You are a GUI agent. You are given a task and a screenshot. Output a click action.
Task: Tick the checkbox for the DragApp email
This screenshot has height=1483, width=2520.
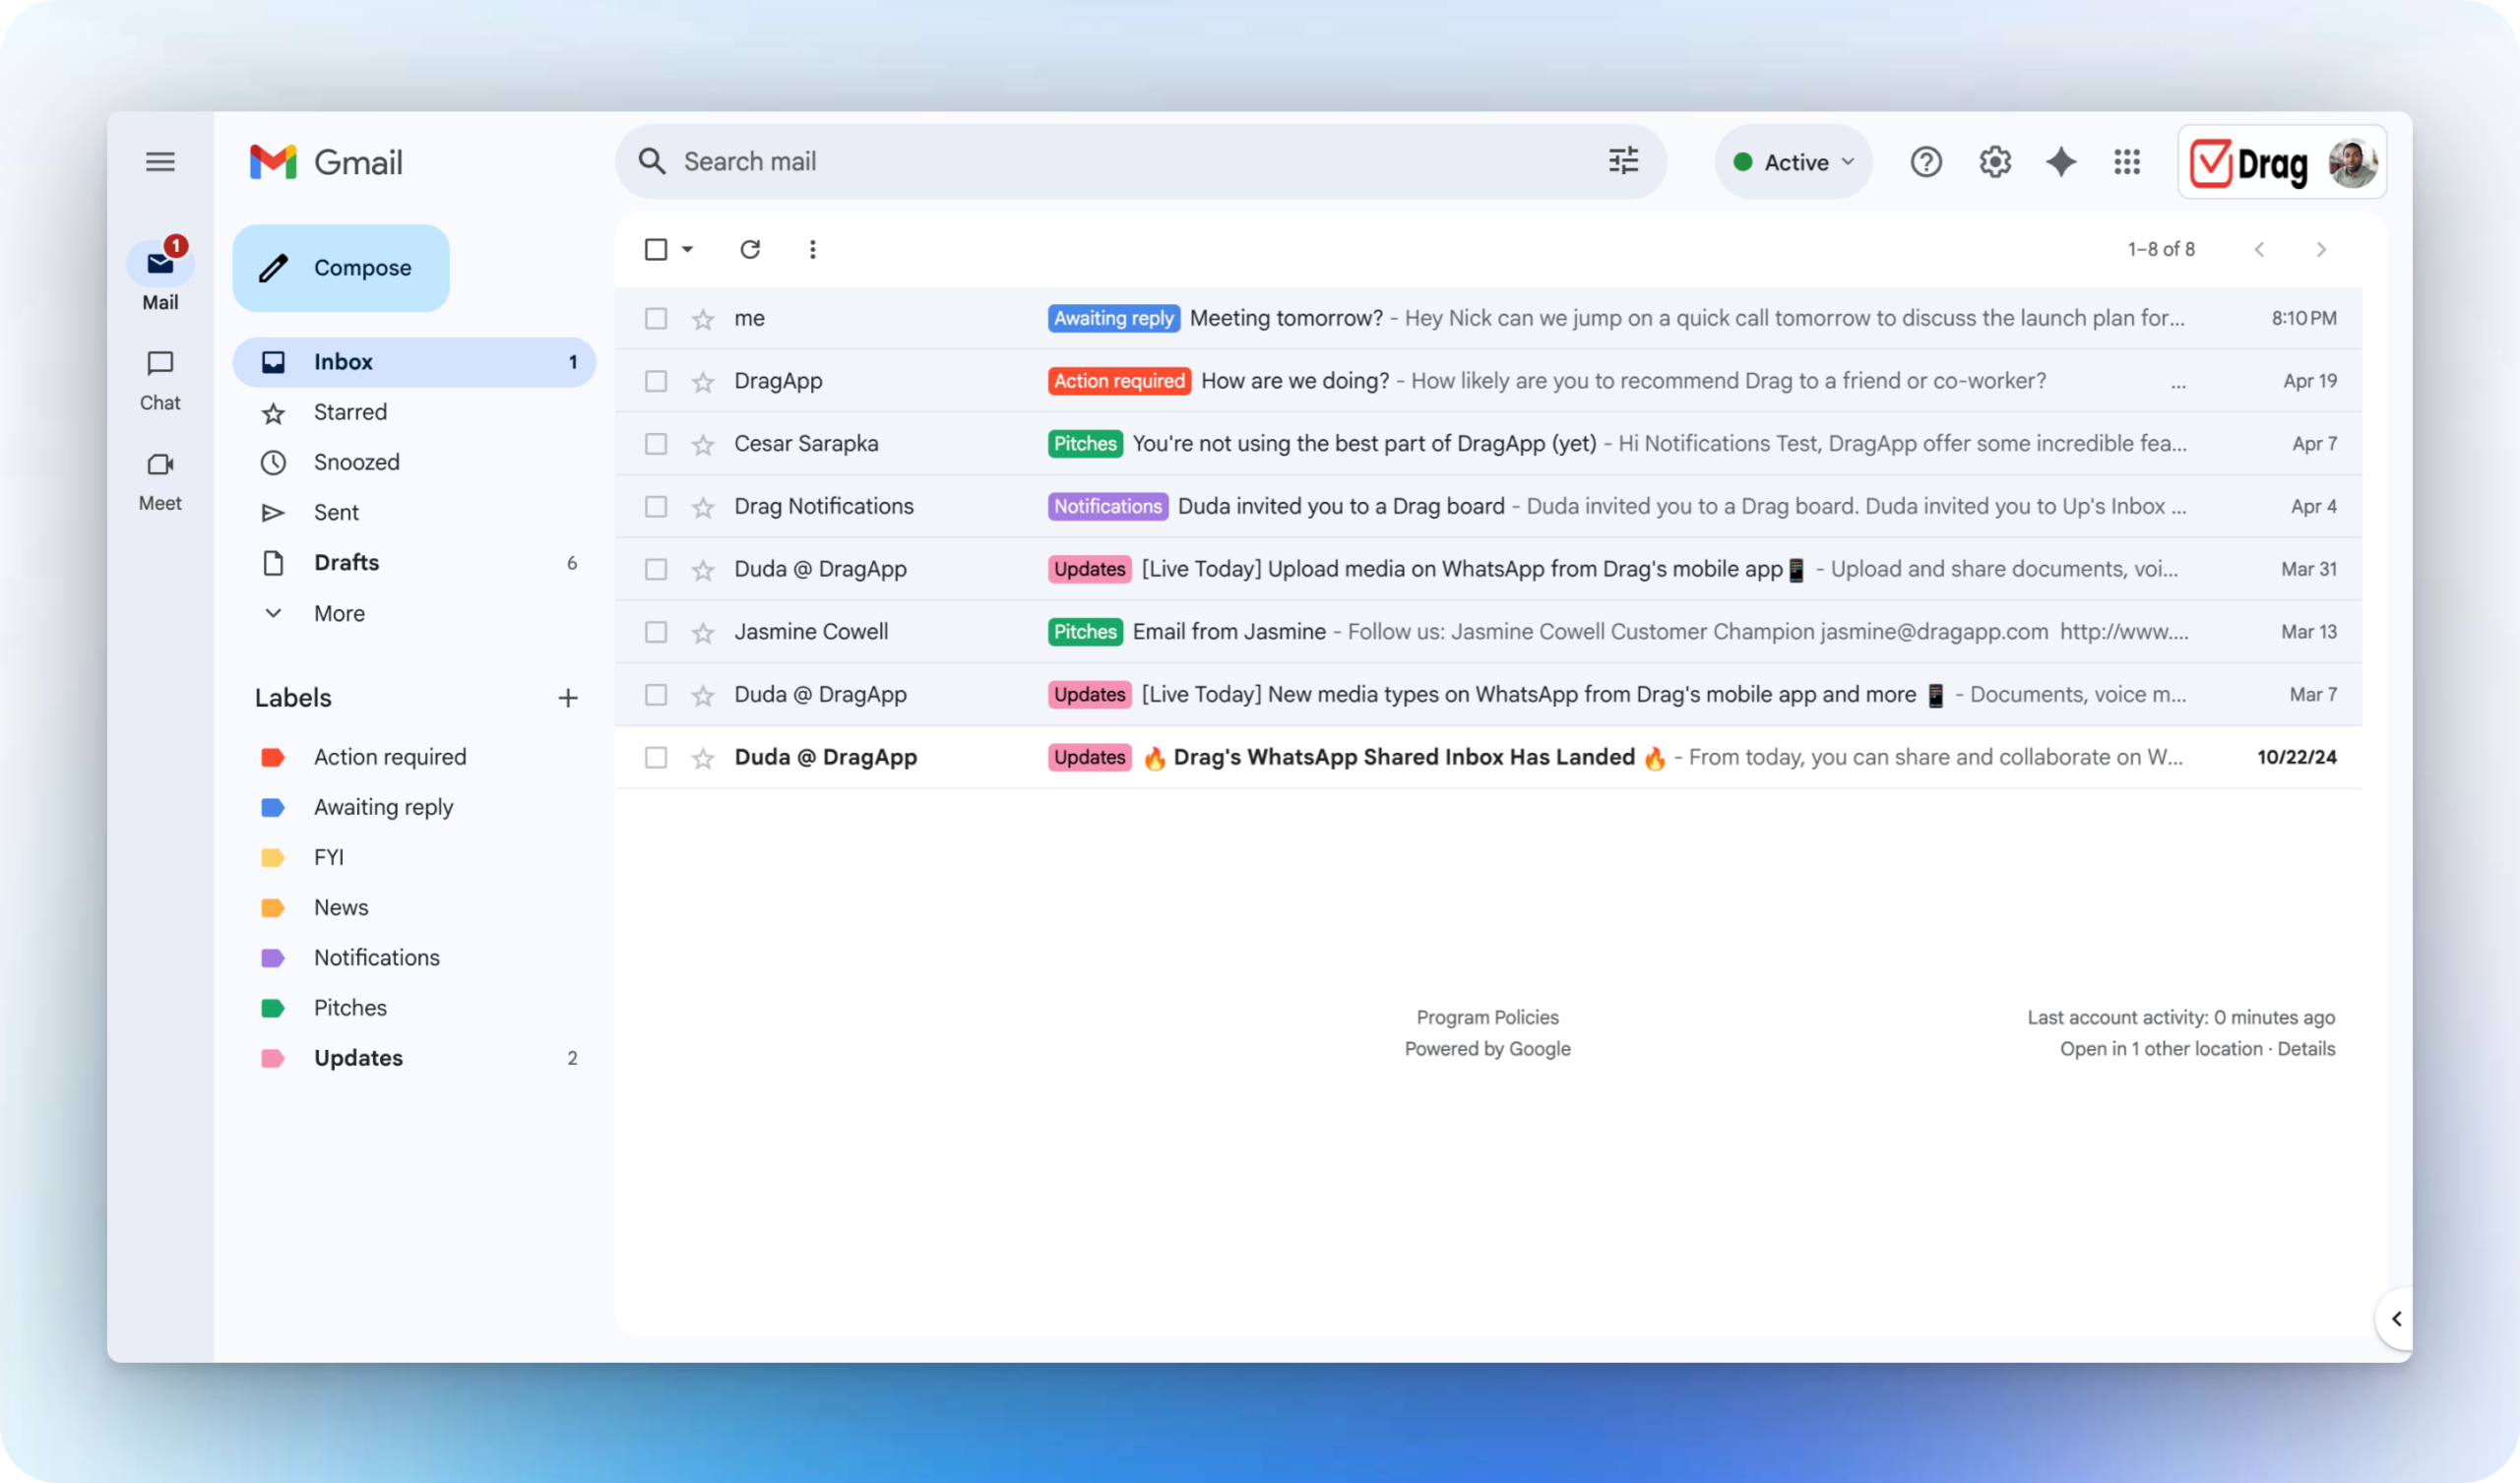656,381
